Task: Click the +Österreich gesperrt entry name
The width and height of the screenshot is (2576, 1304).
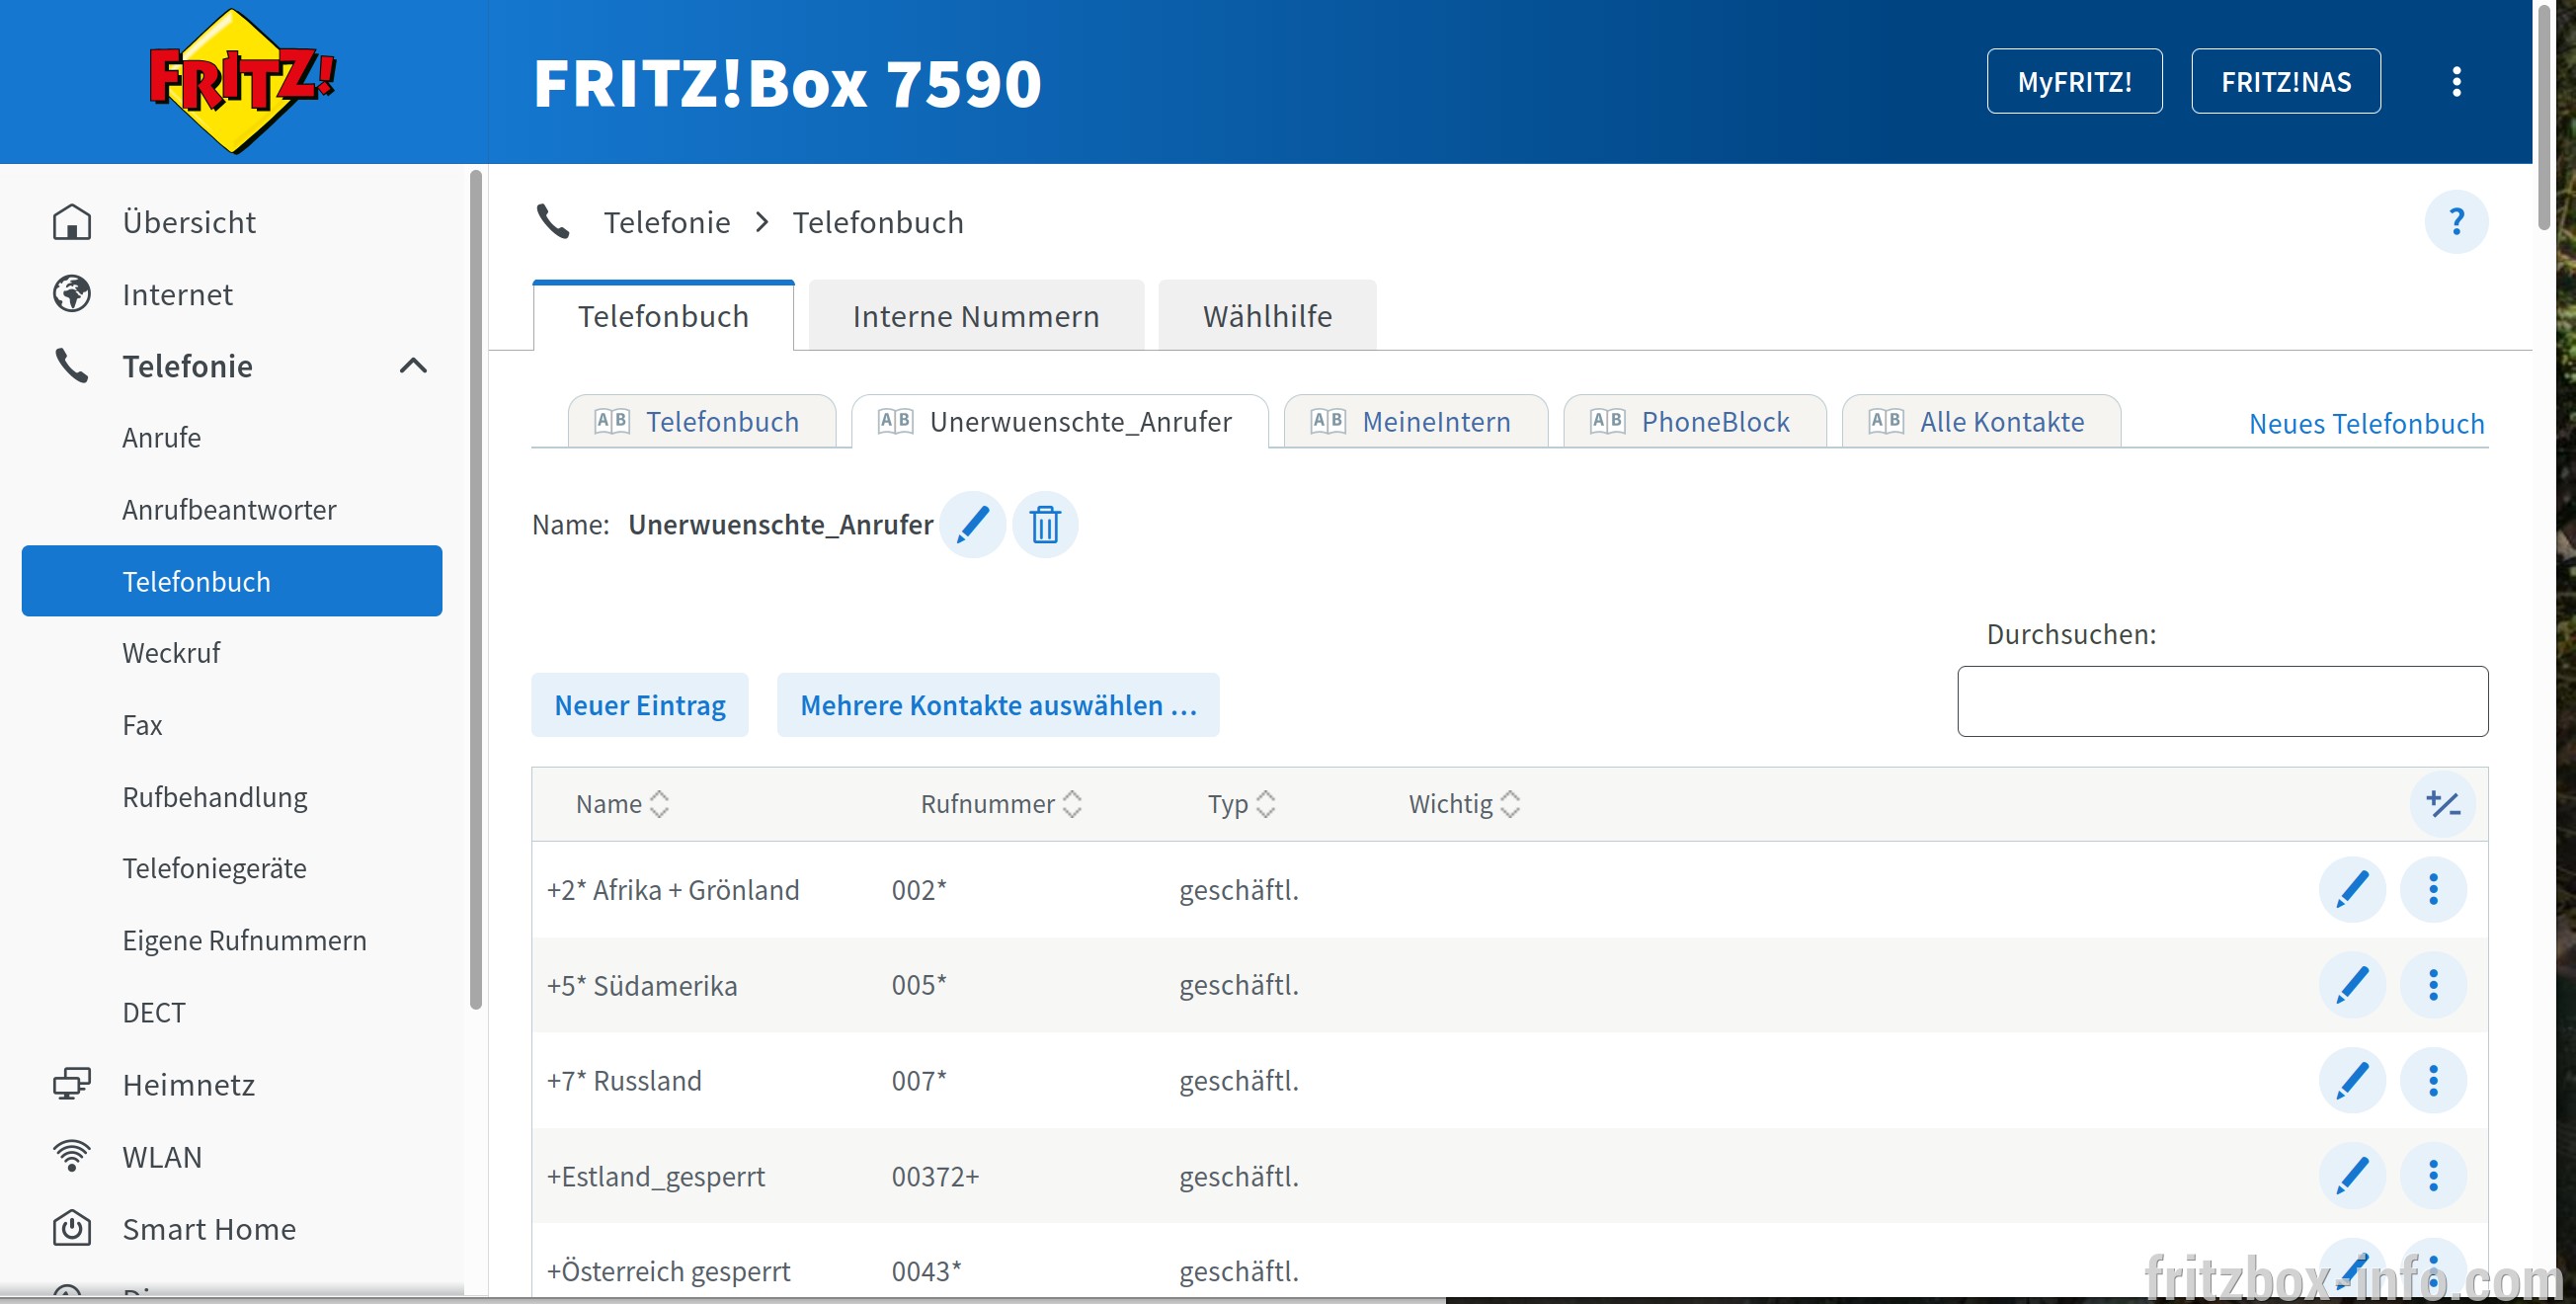Action: coord(668,1271)
